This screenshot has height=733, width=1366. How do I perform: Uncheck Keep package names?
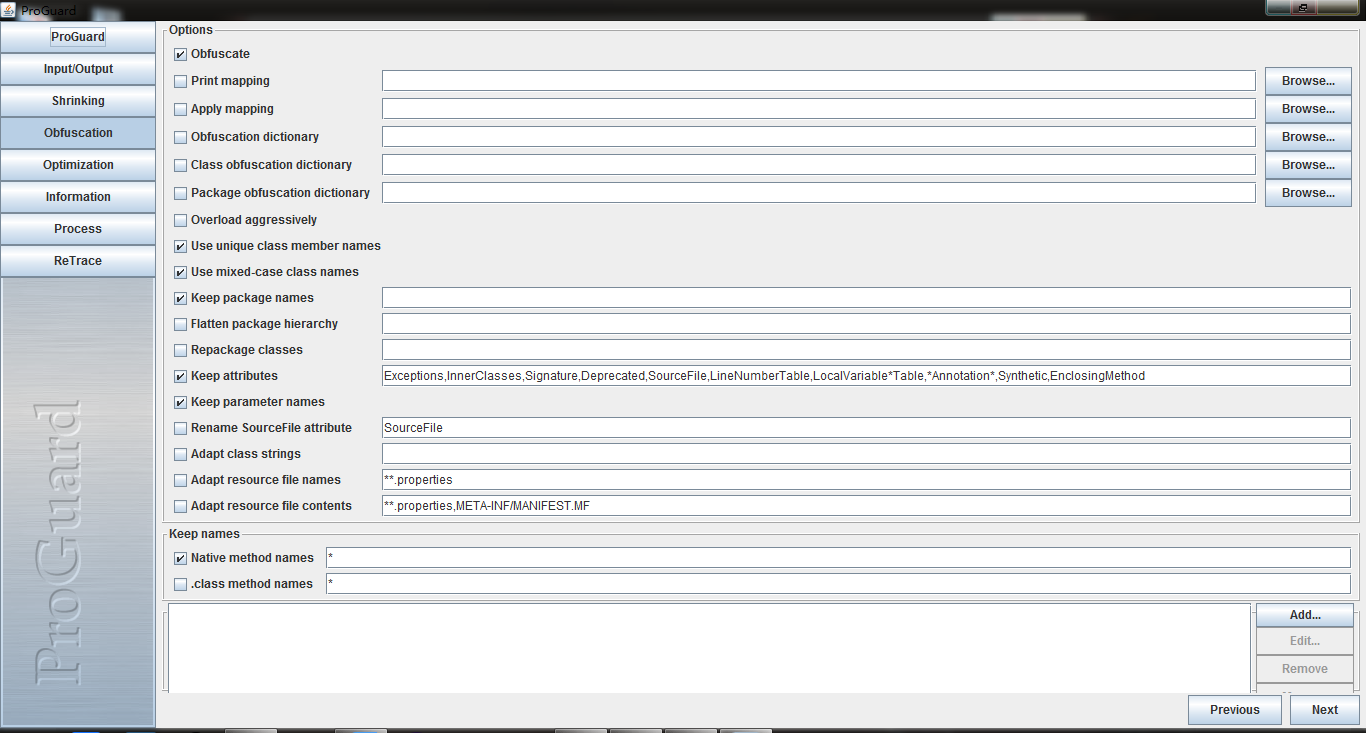(x=181, y=298)
